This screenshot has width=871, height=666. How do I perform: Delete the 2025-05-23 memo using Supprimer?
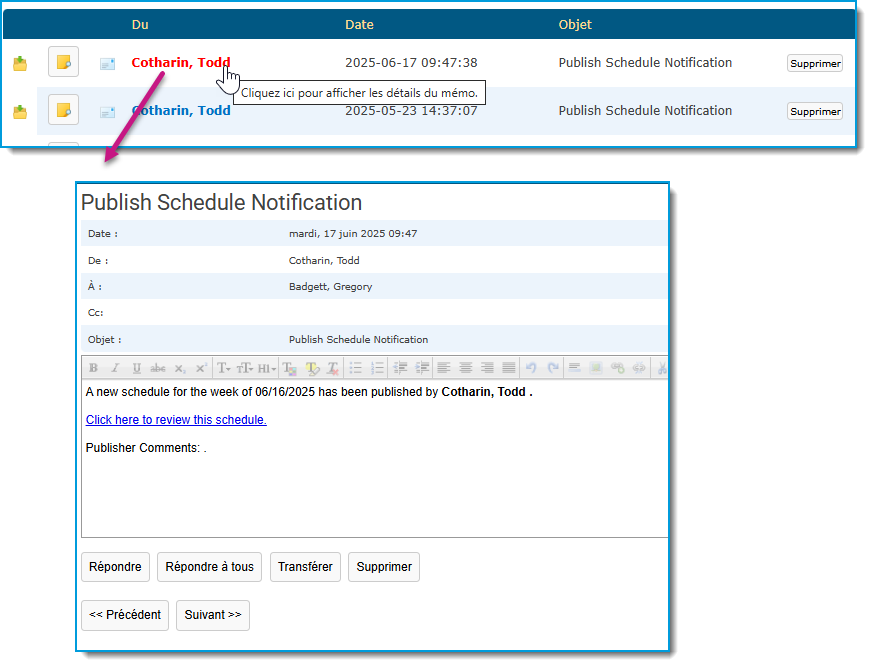pyautogui.click(x=815, y=112)
